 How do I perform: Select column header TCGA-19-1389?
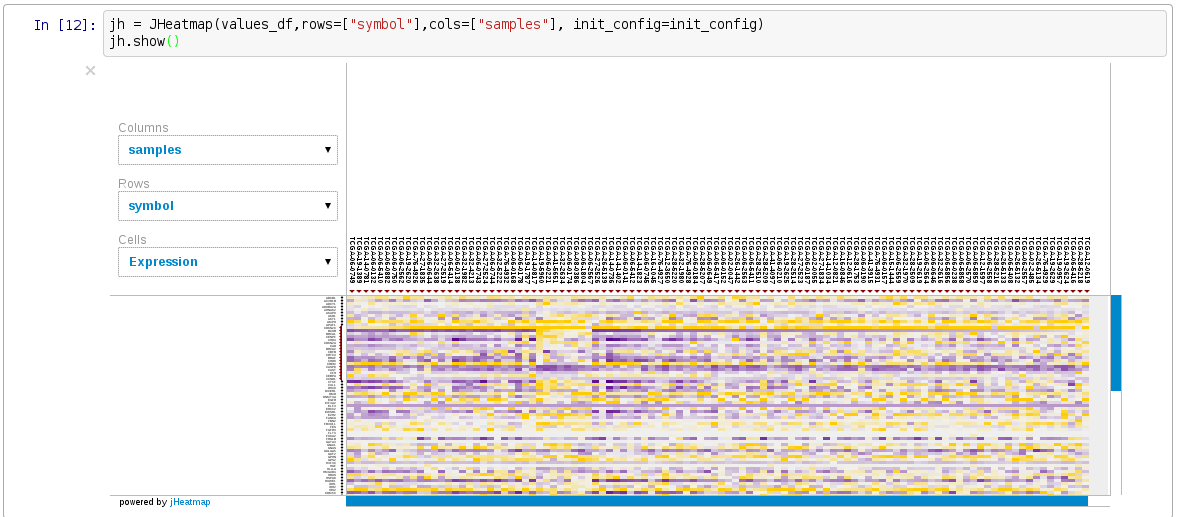tap(359, 260)
